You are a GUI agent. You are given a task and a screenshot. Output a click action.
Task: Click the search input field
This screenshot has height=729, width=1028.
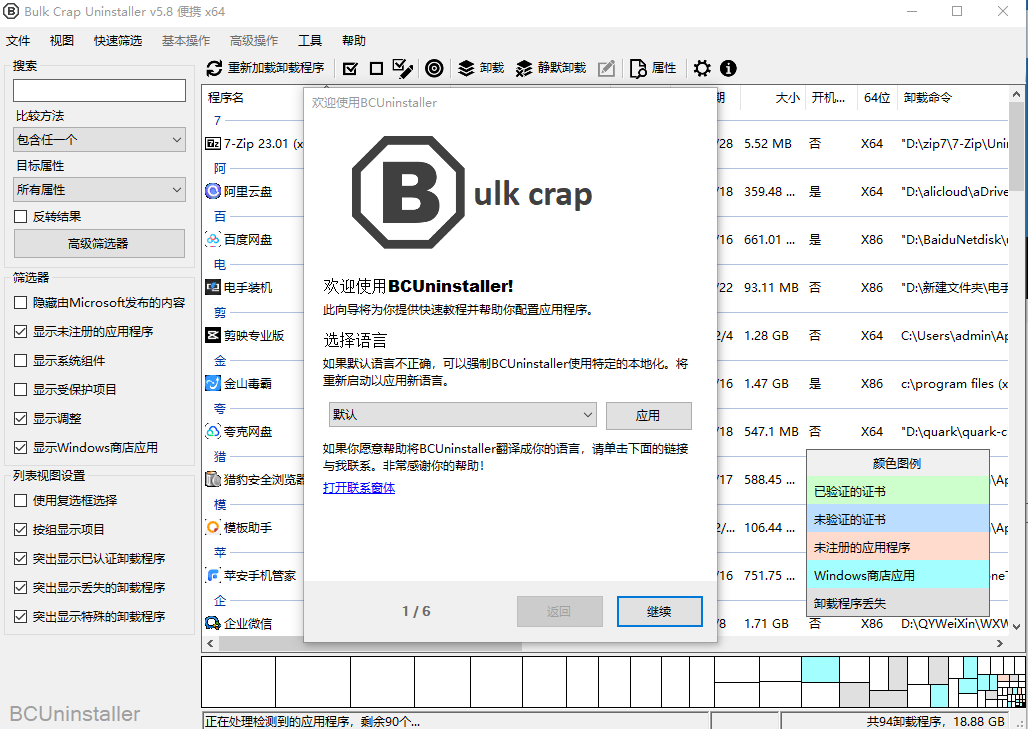click(x=99, y=90)
